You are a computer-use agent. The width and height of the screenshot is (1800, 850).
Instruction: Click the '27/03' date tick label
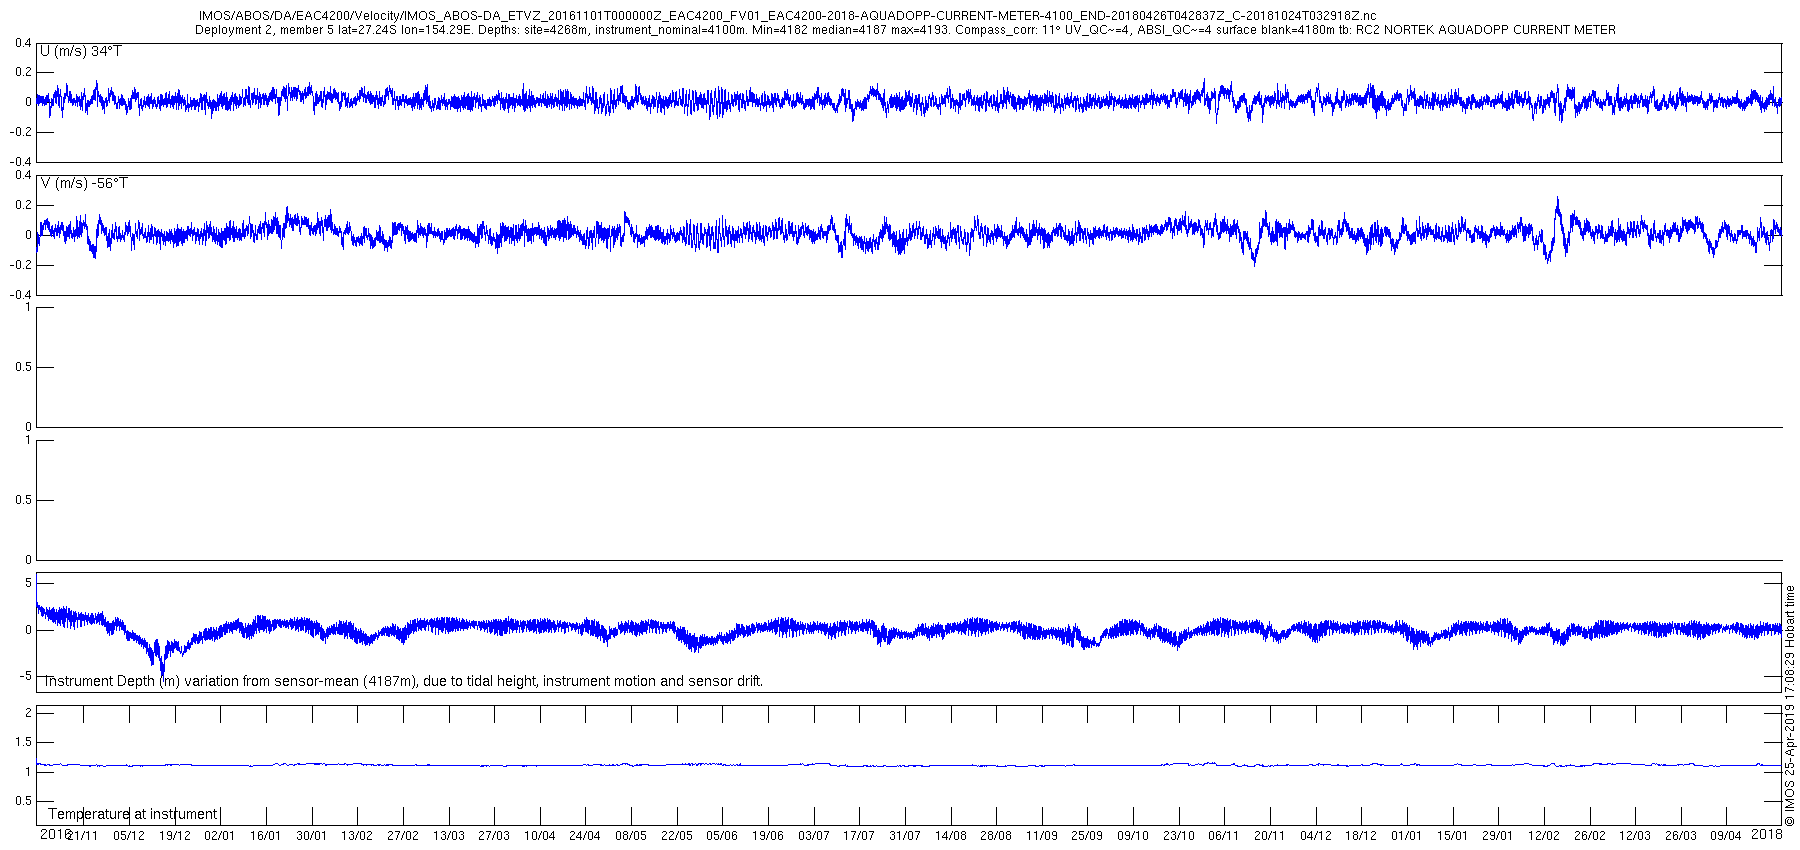point(494,836)
